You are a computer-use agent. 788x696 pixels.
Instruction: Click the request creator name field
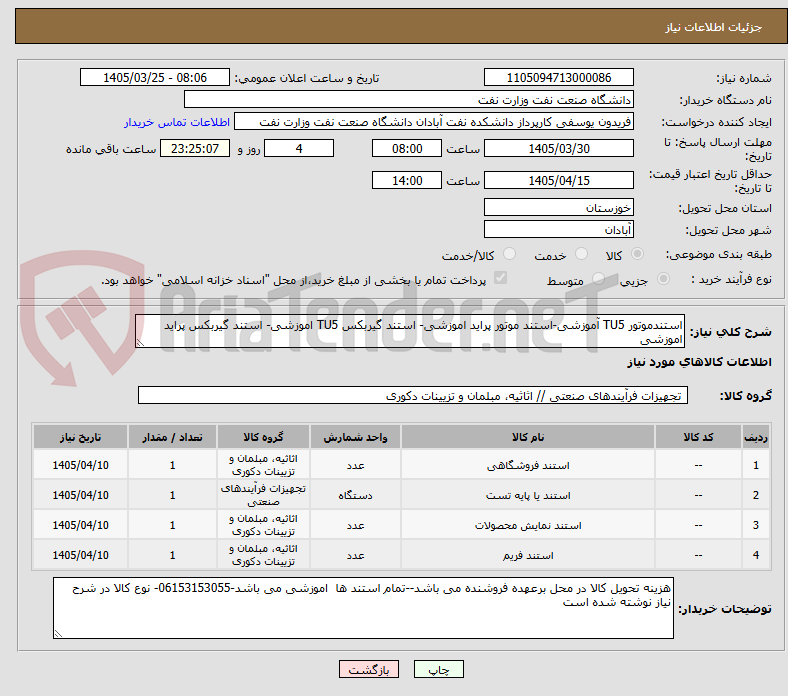(x=434, y=122)
